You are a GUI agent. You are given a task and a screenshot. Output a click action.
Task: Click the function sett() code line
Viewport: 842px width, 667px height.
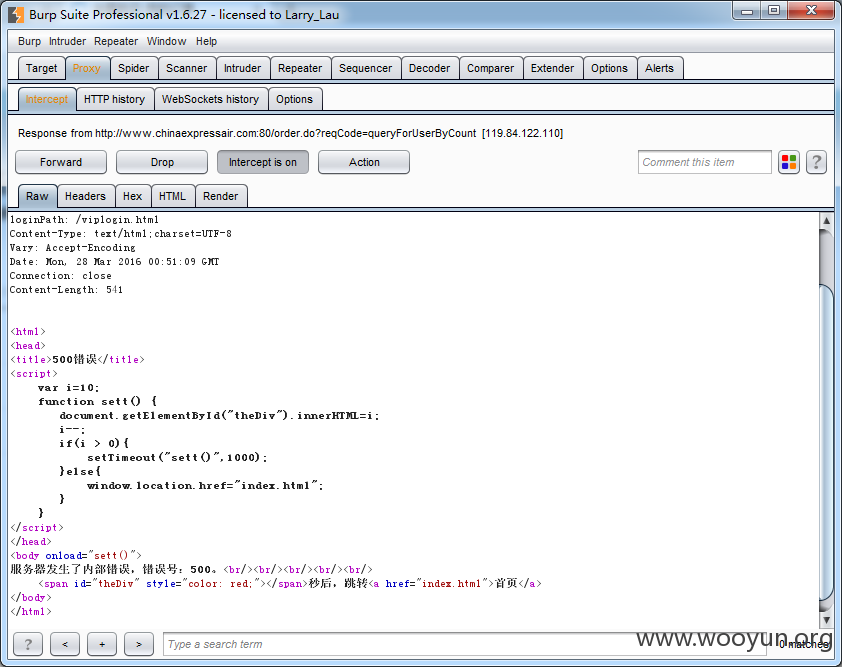pos(97,402)
